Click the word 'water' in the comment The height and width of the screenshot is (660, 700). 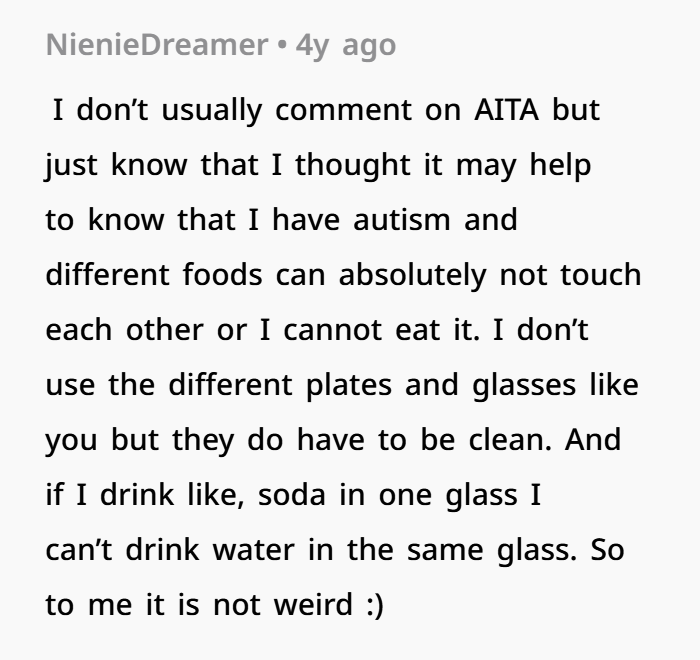pyautogui.click(x=253, y=550)
